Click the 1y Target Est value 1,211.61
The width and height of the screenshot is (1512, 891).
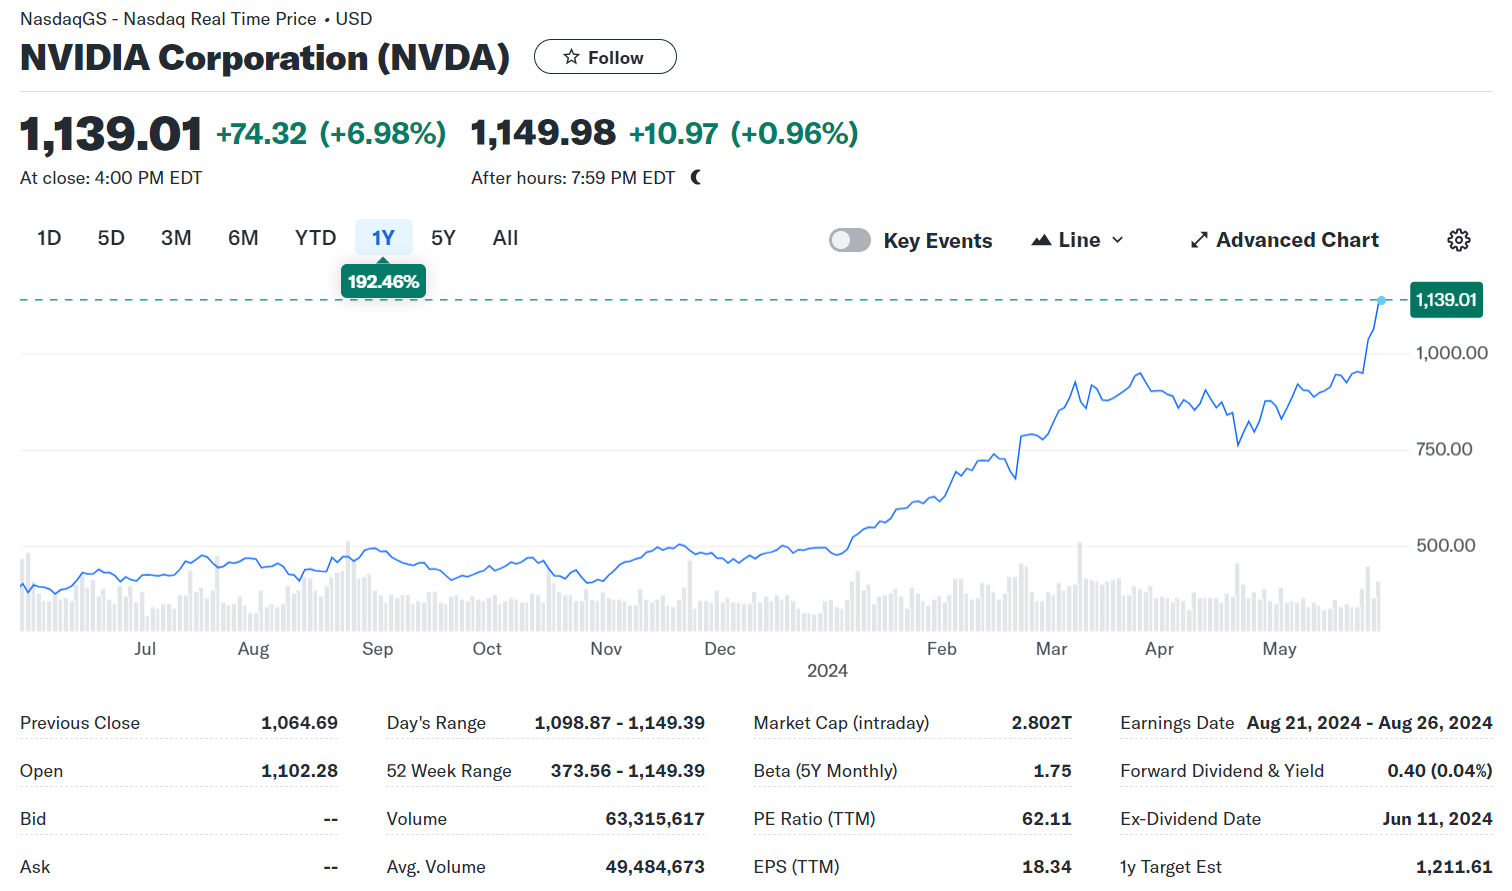click(x=1454, y=867)
